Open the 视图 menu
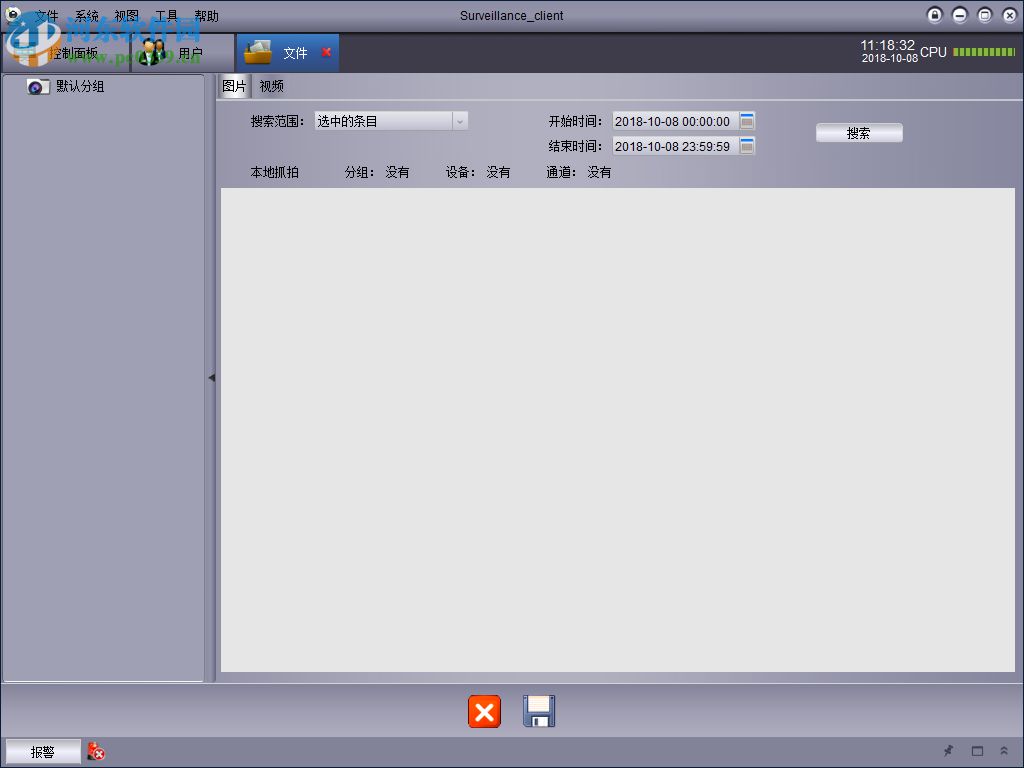This screenshot has width=1024, height=768. (126, 16)
